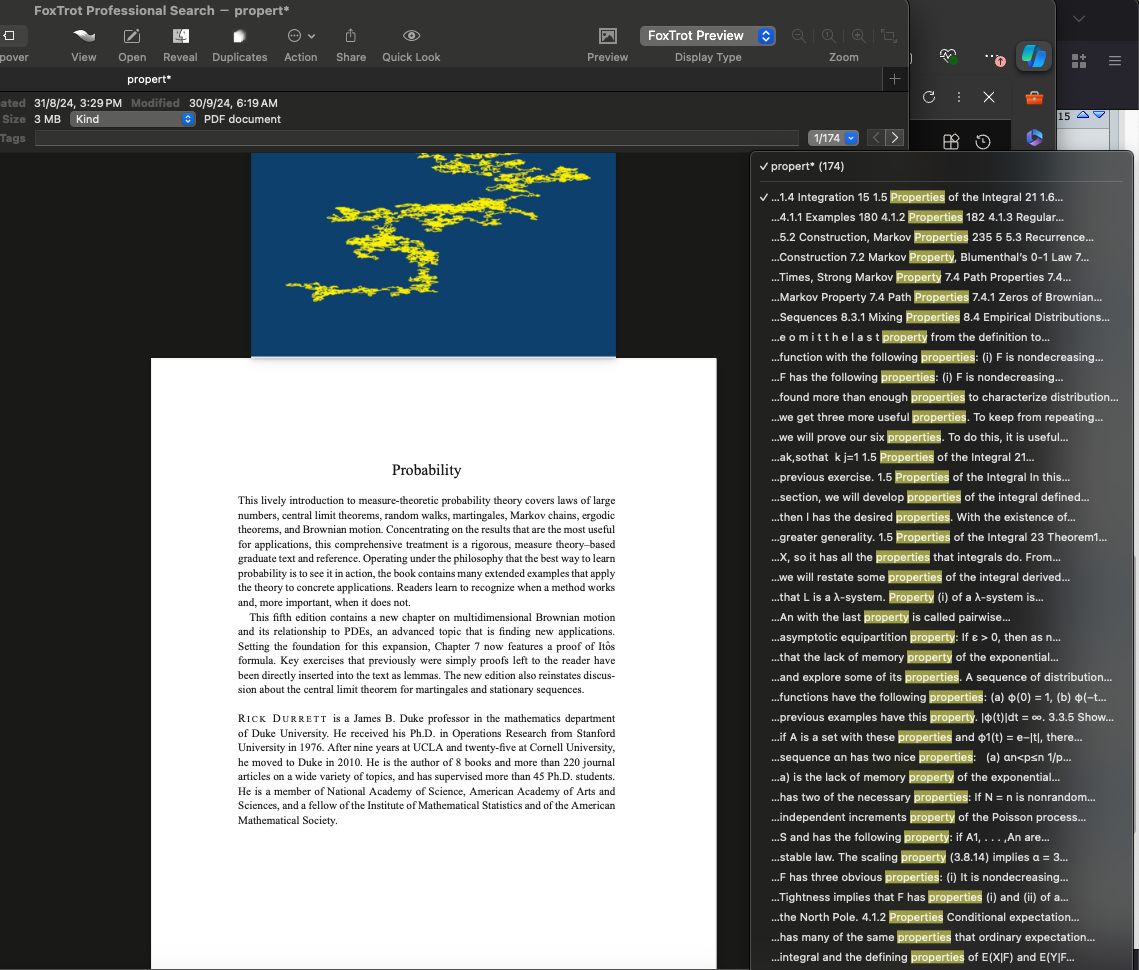
Task: Click the Brownian motion cover image
Action: click(433, 254)
